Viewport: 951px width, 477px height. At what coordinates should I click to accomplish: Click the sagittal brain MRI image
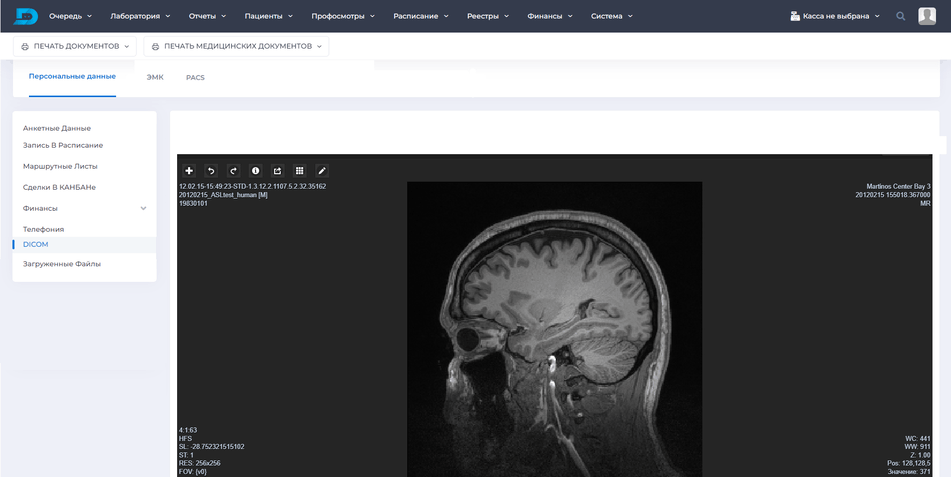pyautogui.click(x=554, y=329)
